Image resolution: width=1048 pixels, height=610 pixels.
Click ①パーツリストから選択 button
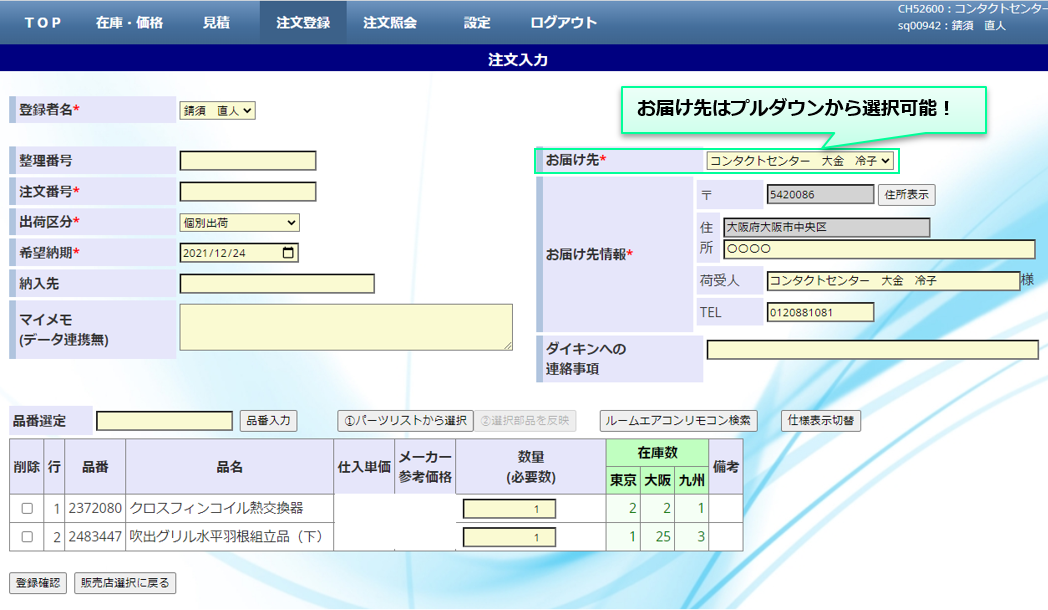405,421
